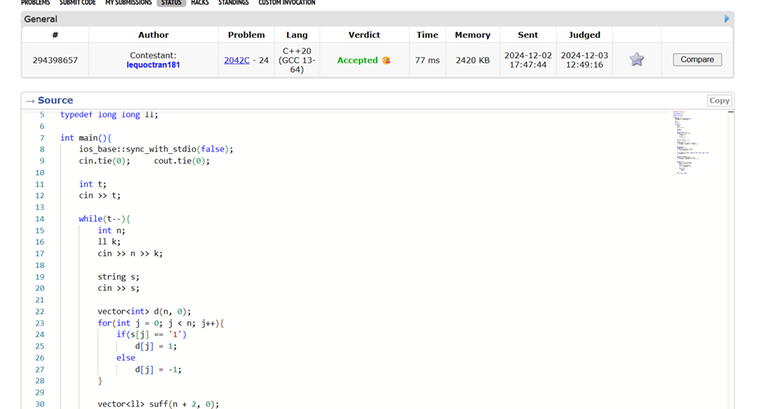
Task: Open the SUBMIT CODE tab
Action: coord(85,3)
